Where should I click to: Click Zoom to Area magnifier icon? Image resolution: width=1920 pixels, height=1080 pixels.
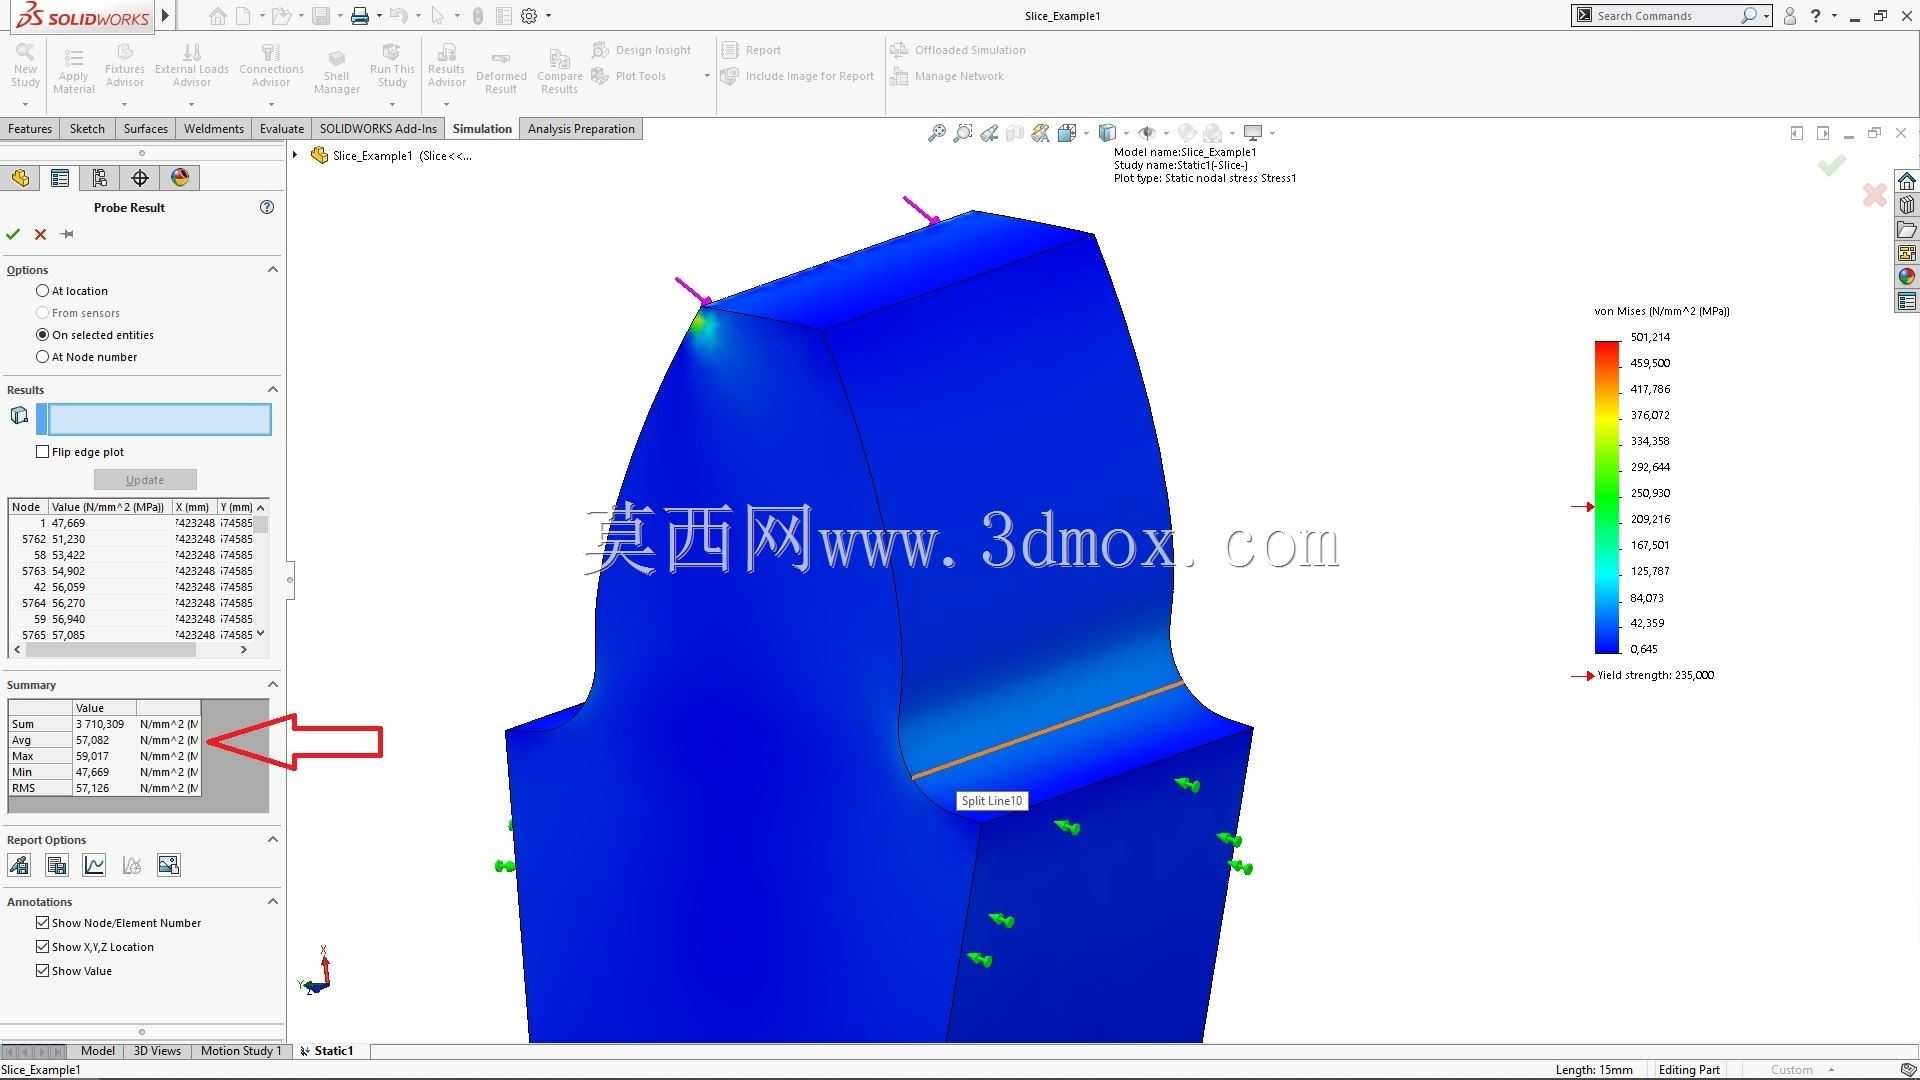pos(962,133)
